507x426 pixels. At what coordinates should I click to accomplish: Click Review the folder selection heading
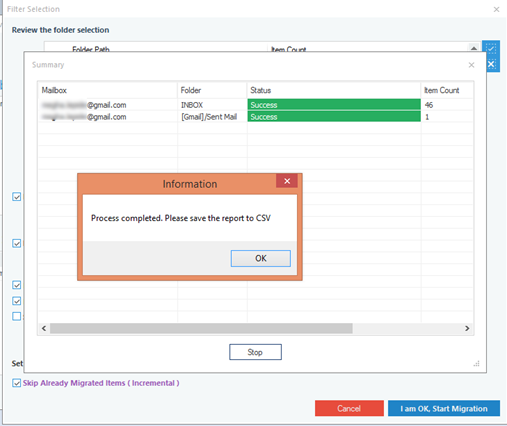[x=60, y=30]
